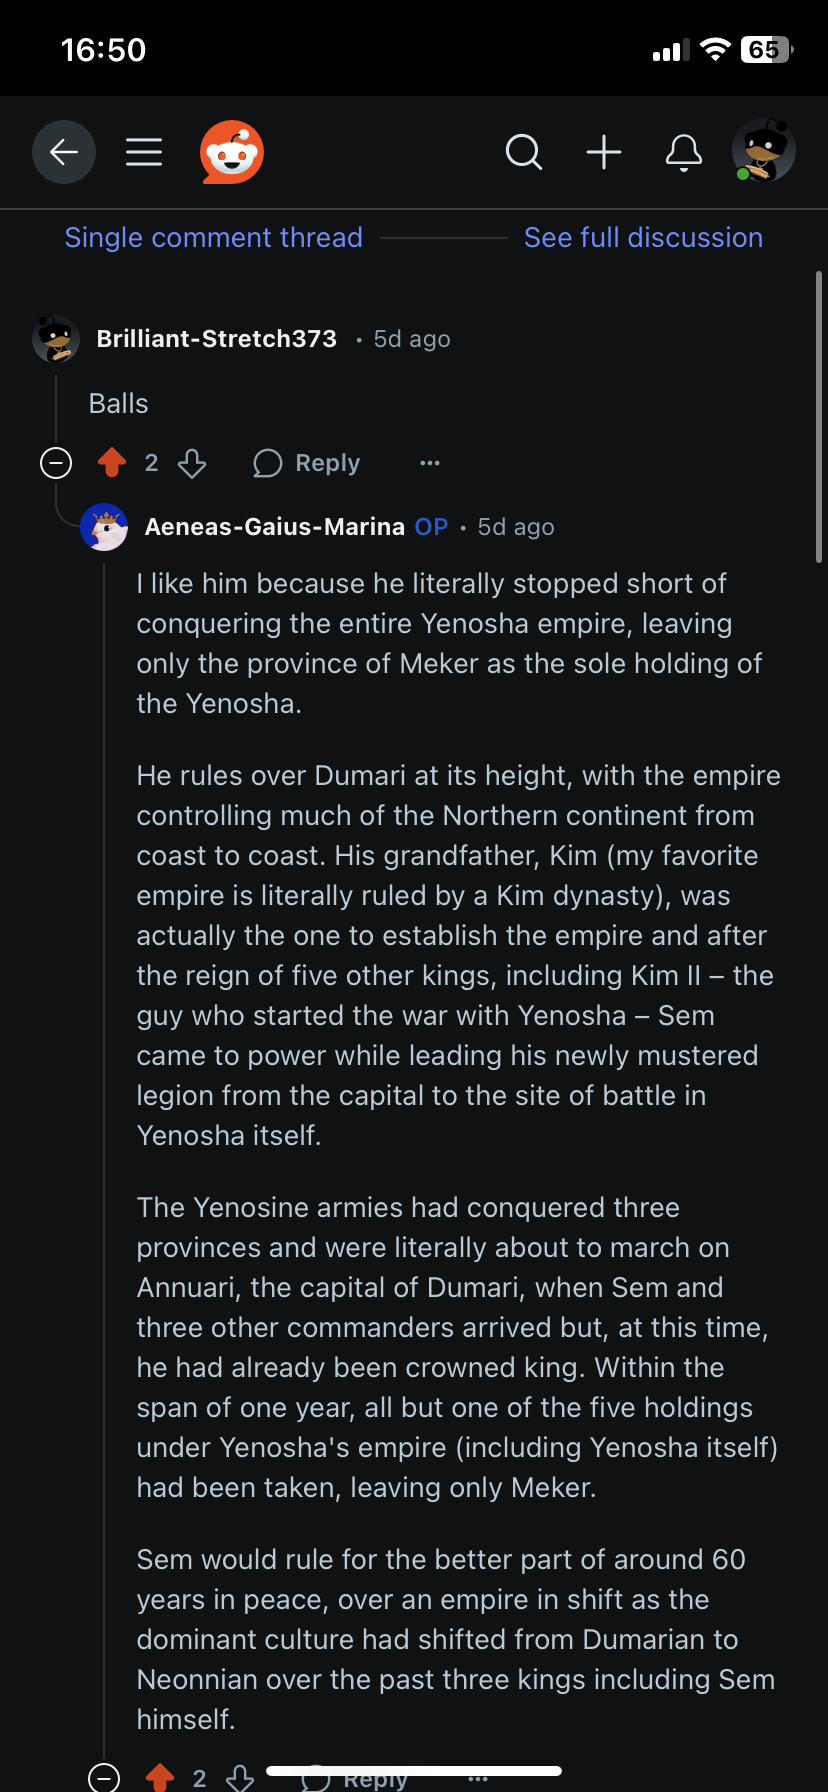Go to Reddit home via Snoo logo
This screenshot has height=1792, width=828.
(x=232, y=152)
